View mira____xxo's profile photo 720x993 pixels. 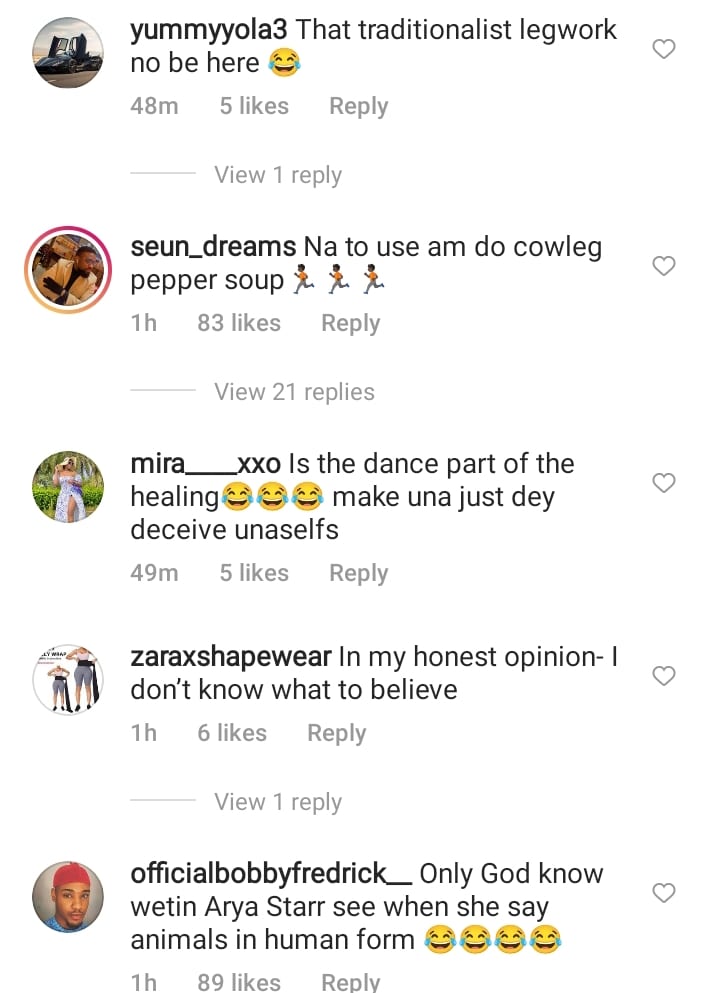coord(68,487)
